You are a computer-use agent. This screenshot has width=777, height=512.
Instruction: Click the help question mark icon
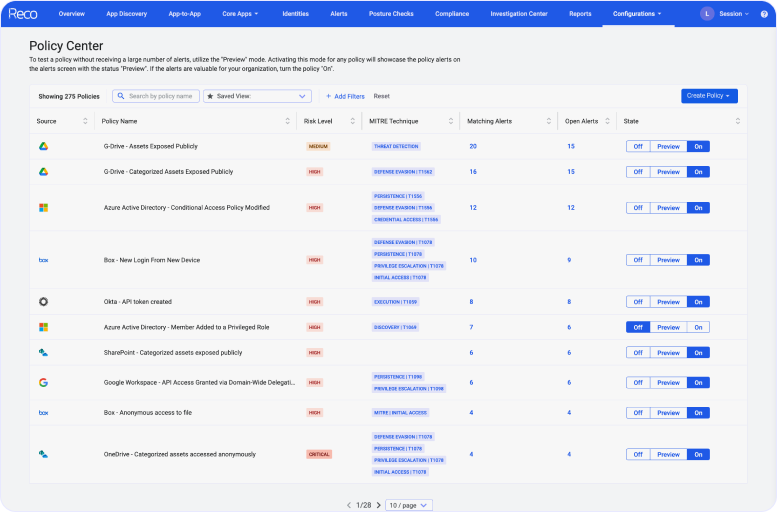tap(763, 14)
